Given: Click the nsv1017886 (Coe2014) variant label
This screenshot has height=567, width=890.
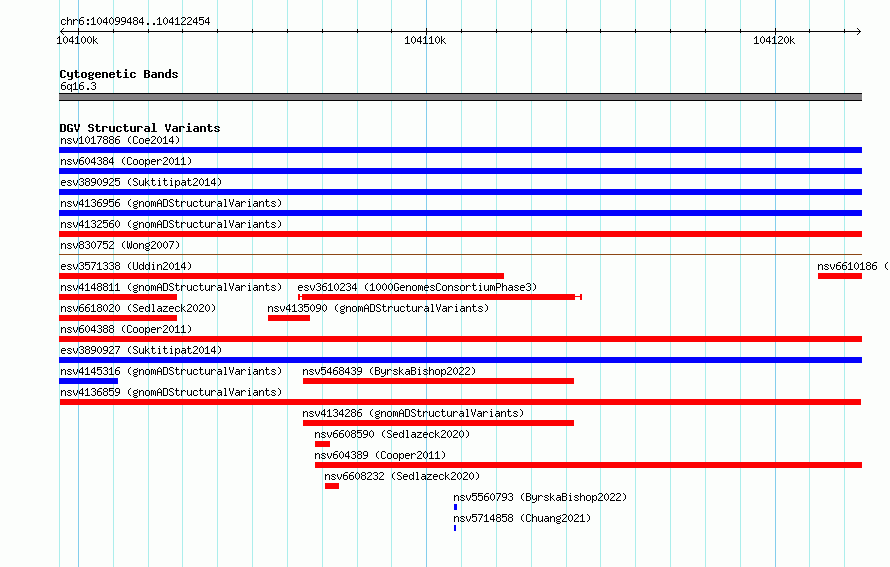Looking at the screenshot, I should (x=120, y=140).
